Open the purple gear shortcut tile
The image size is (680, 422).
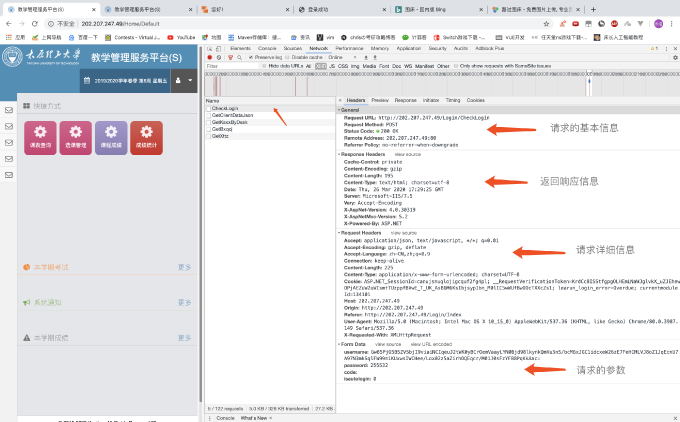point(111,138)
